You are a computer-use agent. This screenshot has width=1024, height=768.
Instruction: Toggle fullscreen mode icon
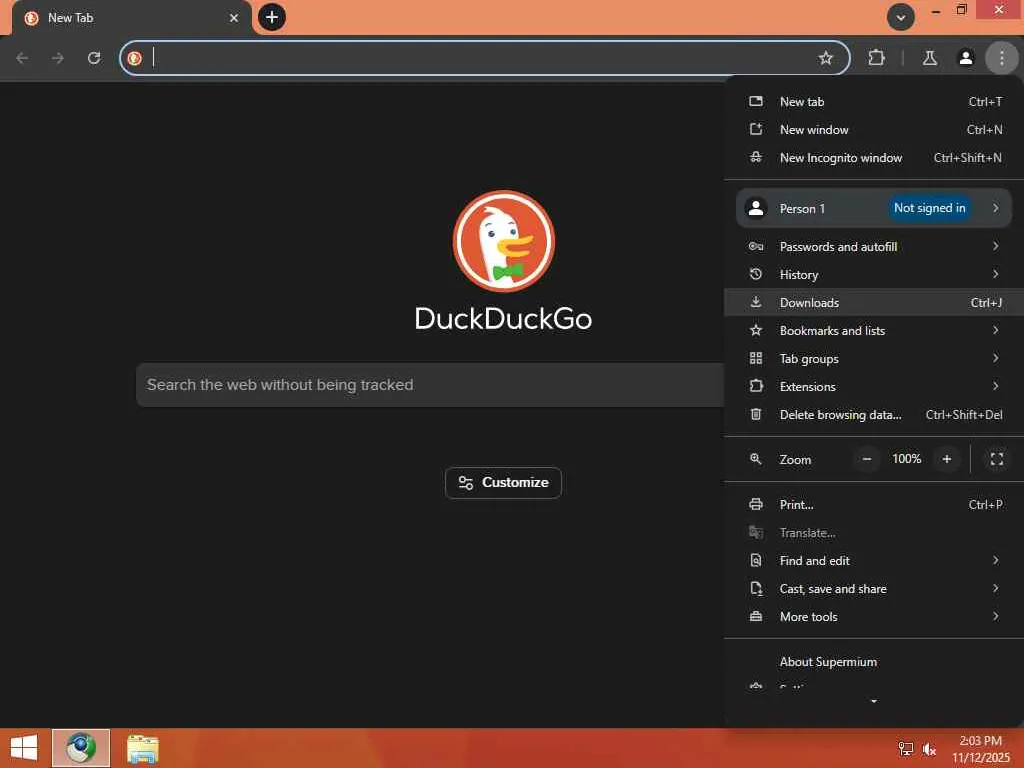[x=997, y=459]
